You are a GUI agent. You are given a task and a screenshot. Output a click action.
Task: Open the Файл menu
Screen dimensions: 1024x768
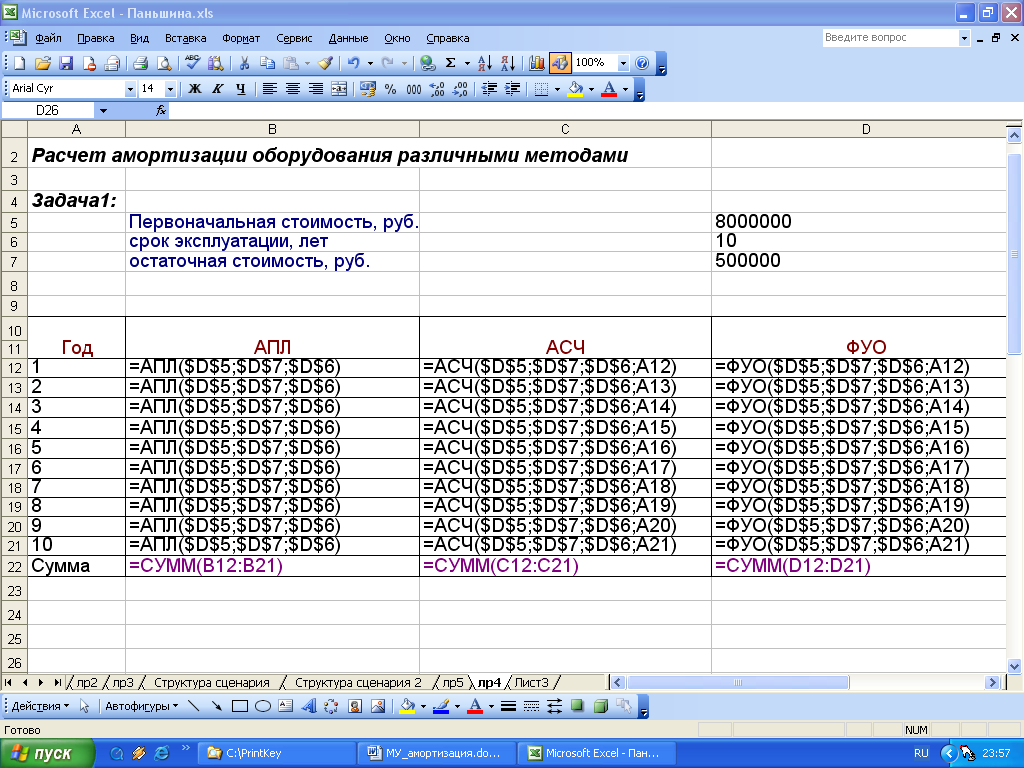click(48, 38)
